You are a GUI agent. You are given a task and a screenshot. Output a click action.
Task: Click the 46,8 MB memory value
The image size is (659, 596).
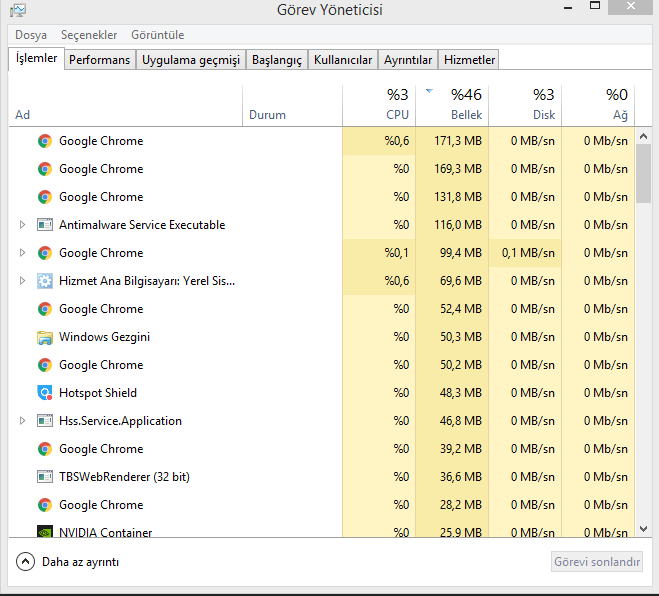pyautogui.click(x=461, y=421)
